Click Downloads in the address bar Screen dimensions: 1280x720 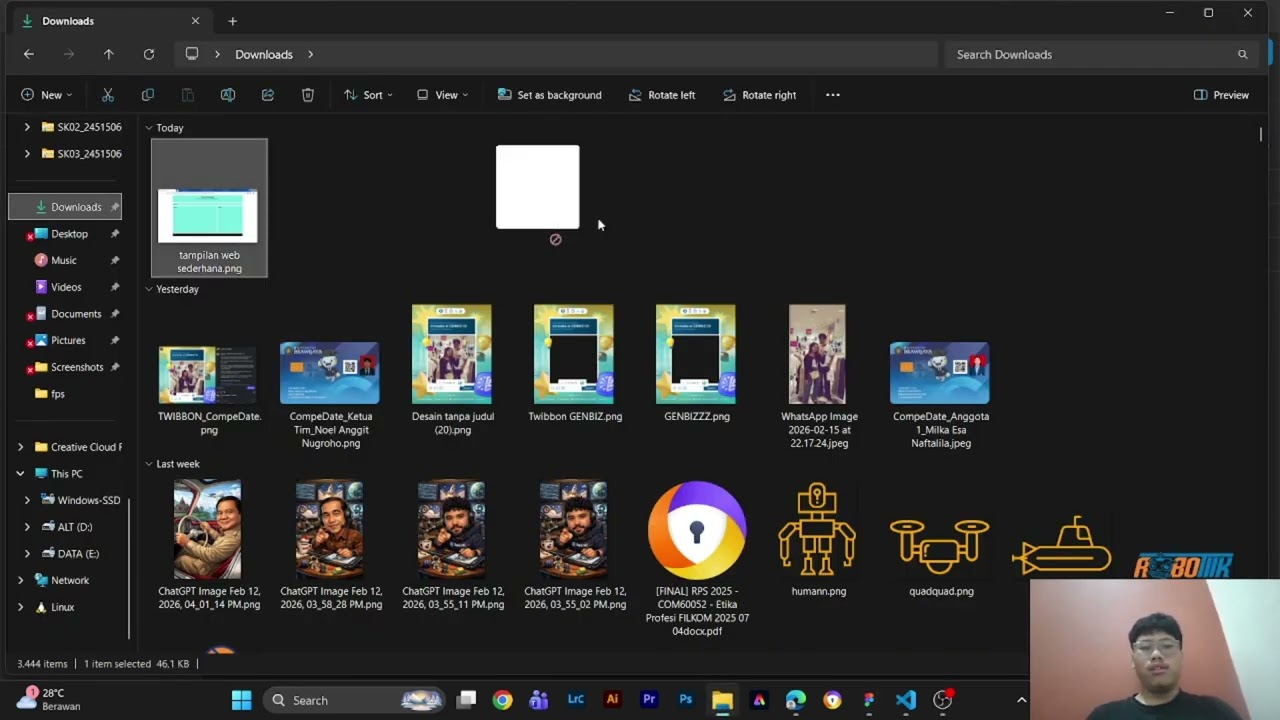click(264, 54)
